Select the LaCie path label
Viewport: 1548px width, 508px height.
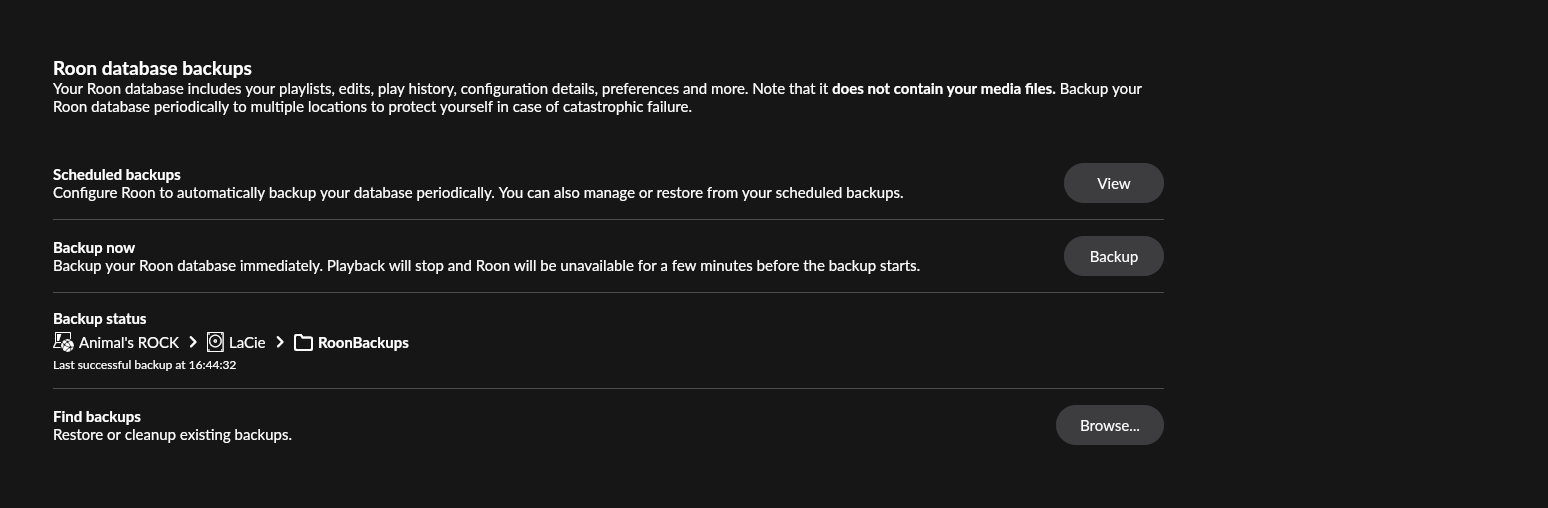247,342
